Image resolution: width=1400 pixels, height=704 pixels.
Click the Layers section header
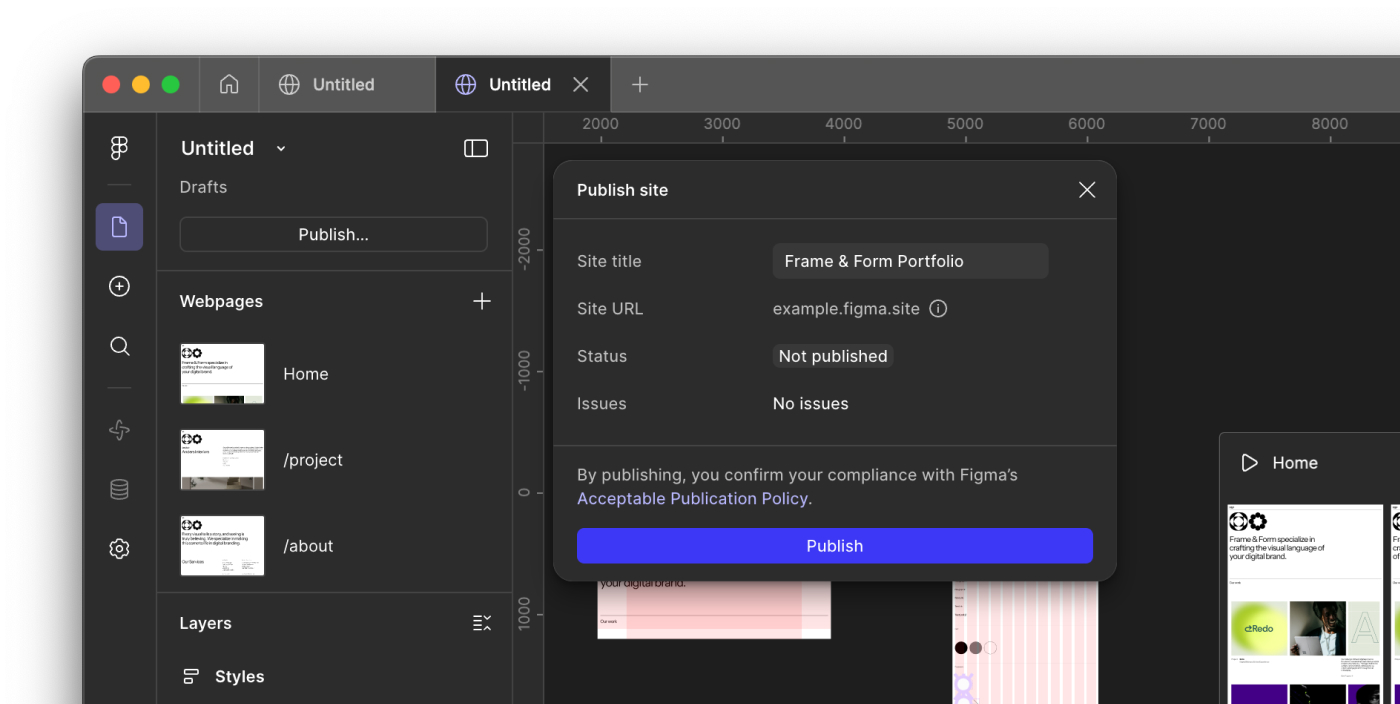click(205, 623)
